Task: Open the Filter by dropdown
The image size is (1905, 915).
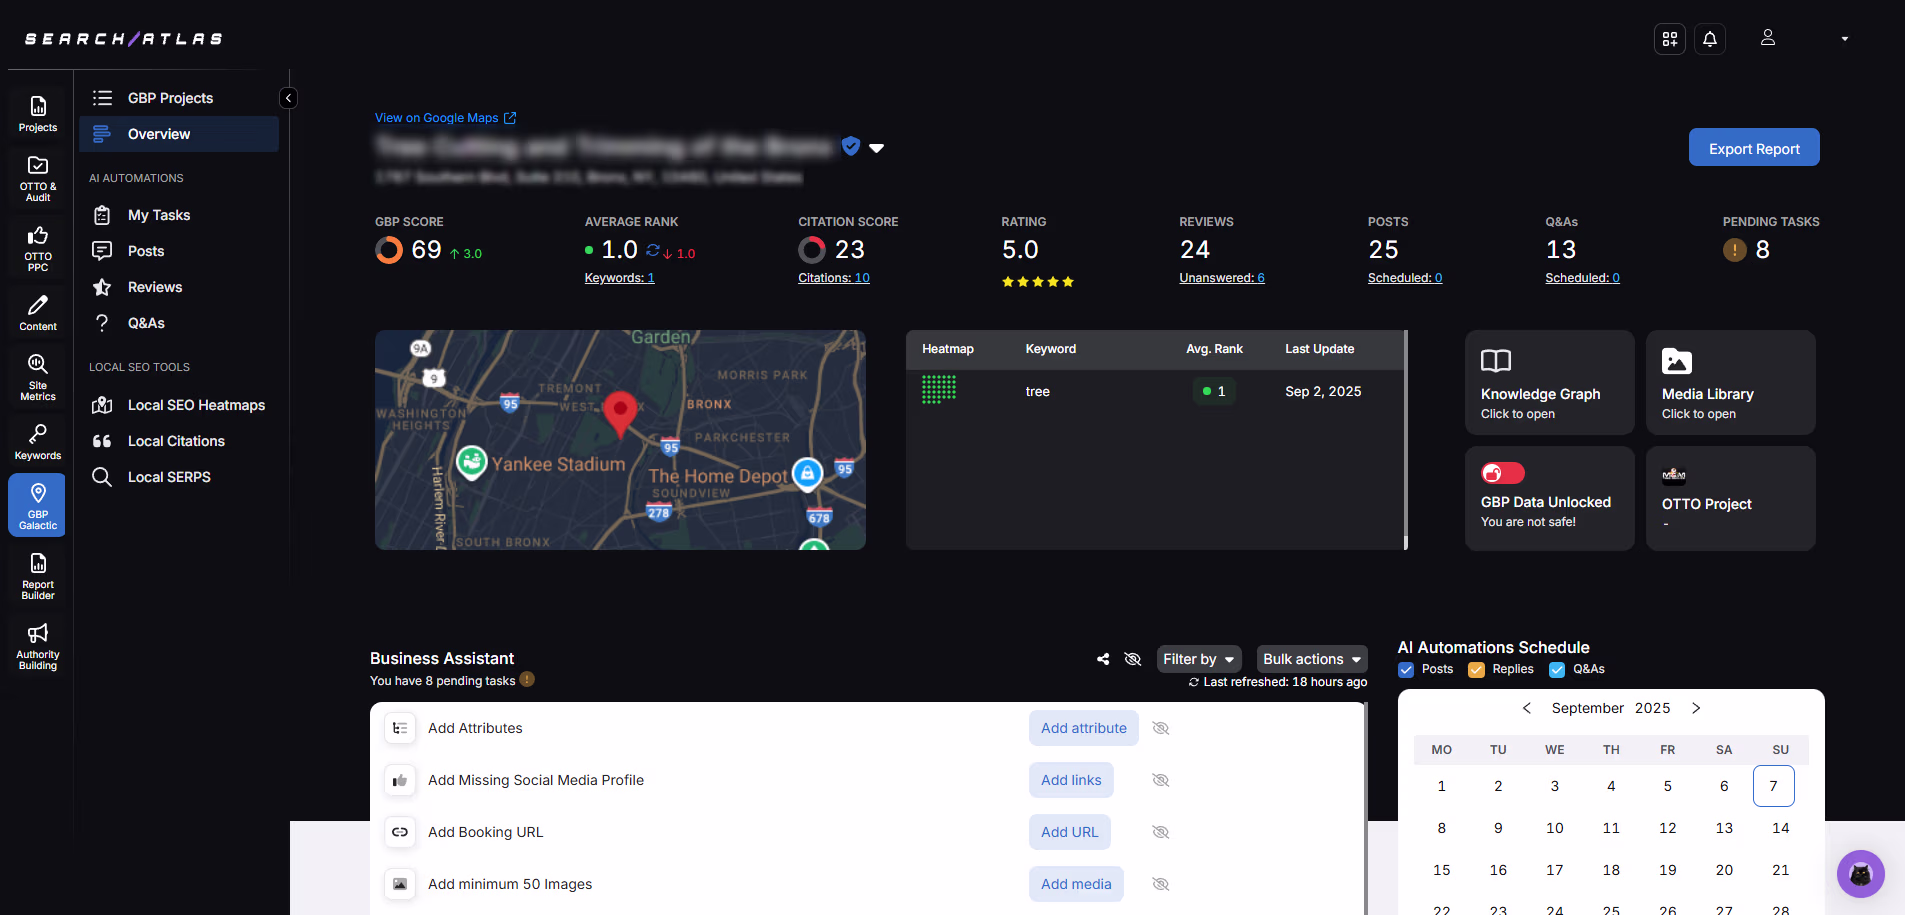Action: [1197, 659]
